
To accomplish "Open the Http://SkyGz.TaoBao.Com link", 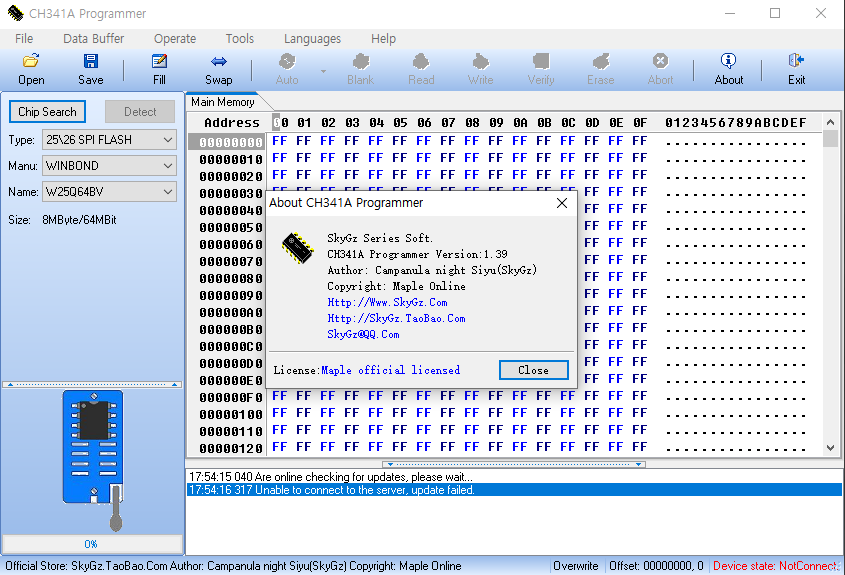I will click(396, 318).
